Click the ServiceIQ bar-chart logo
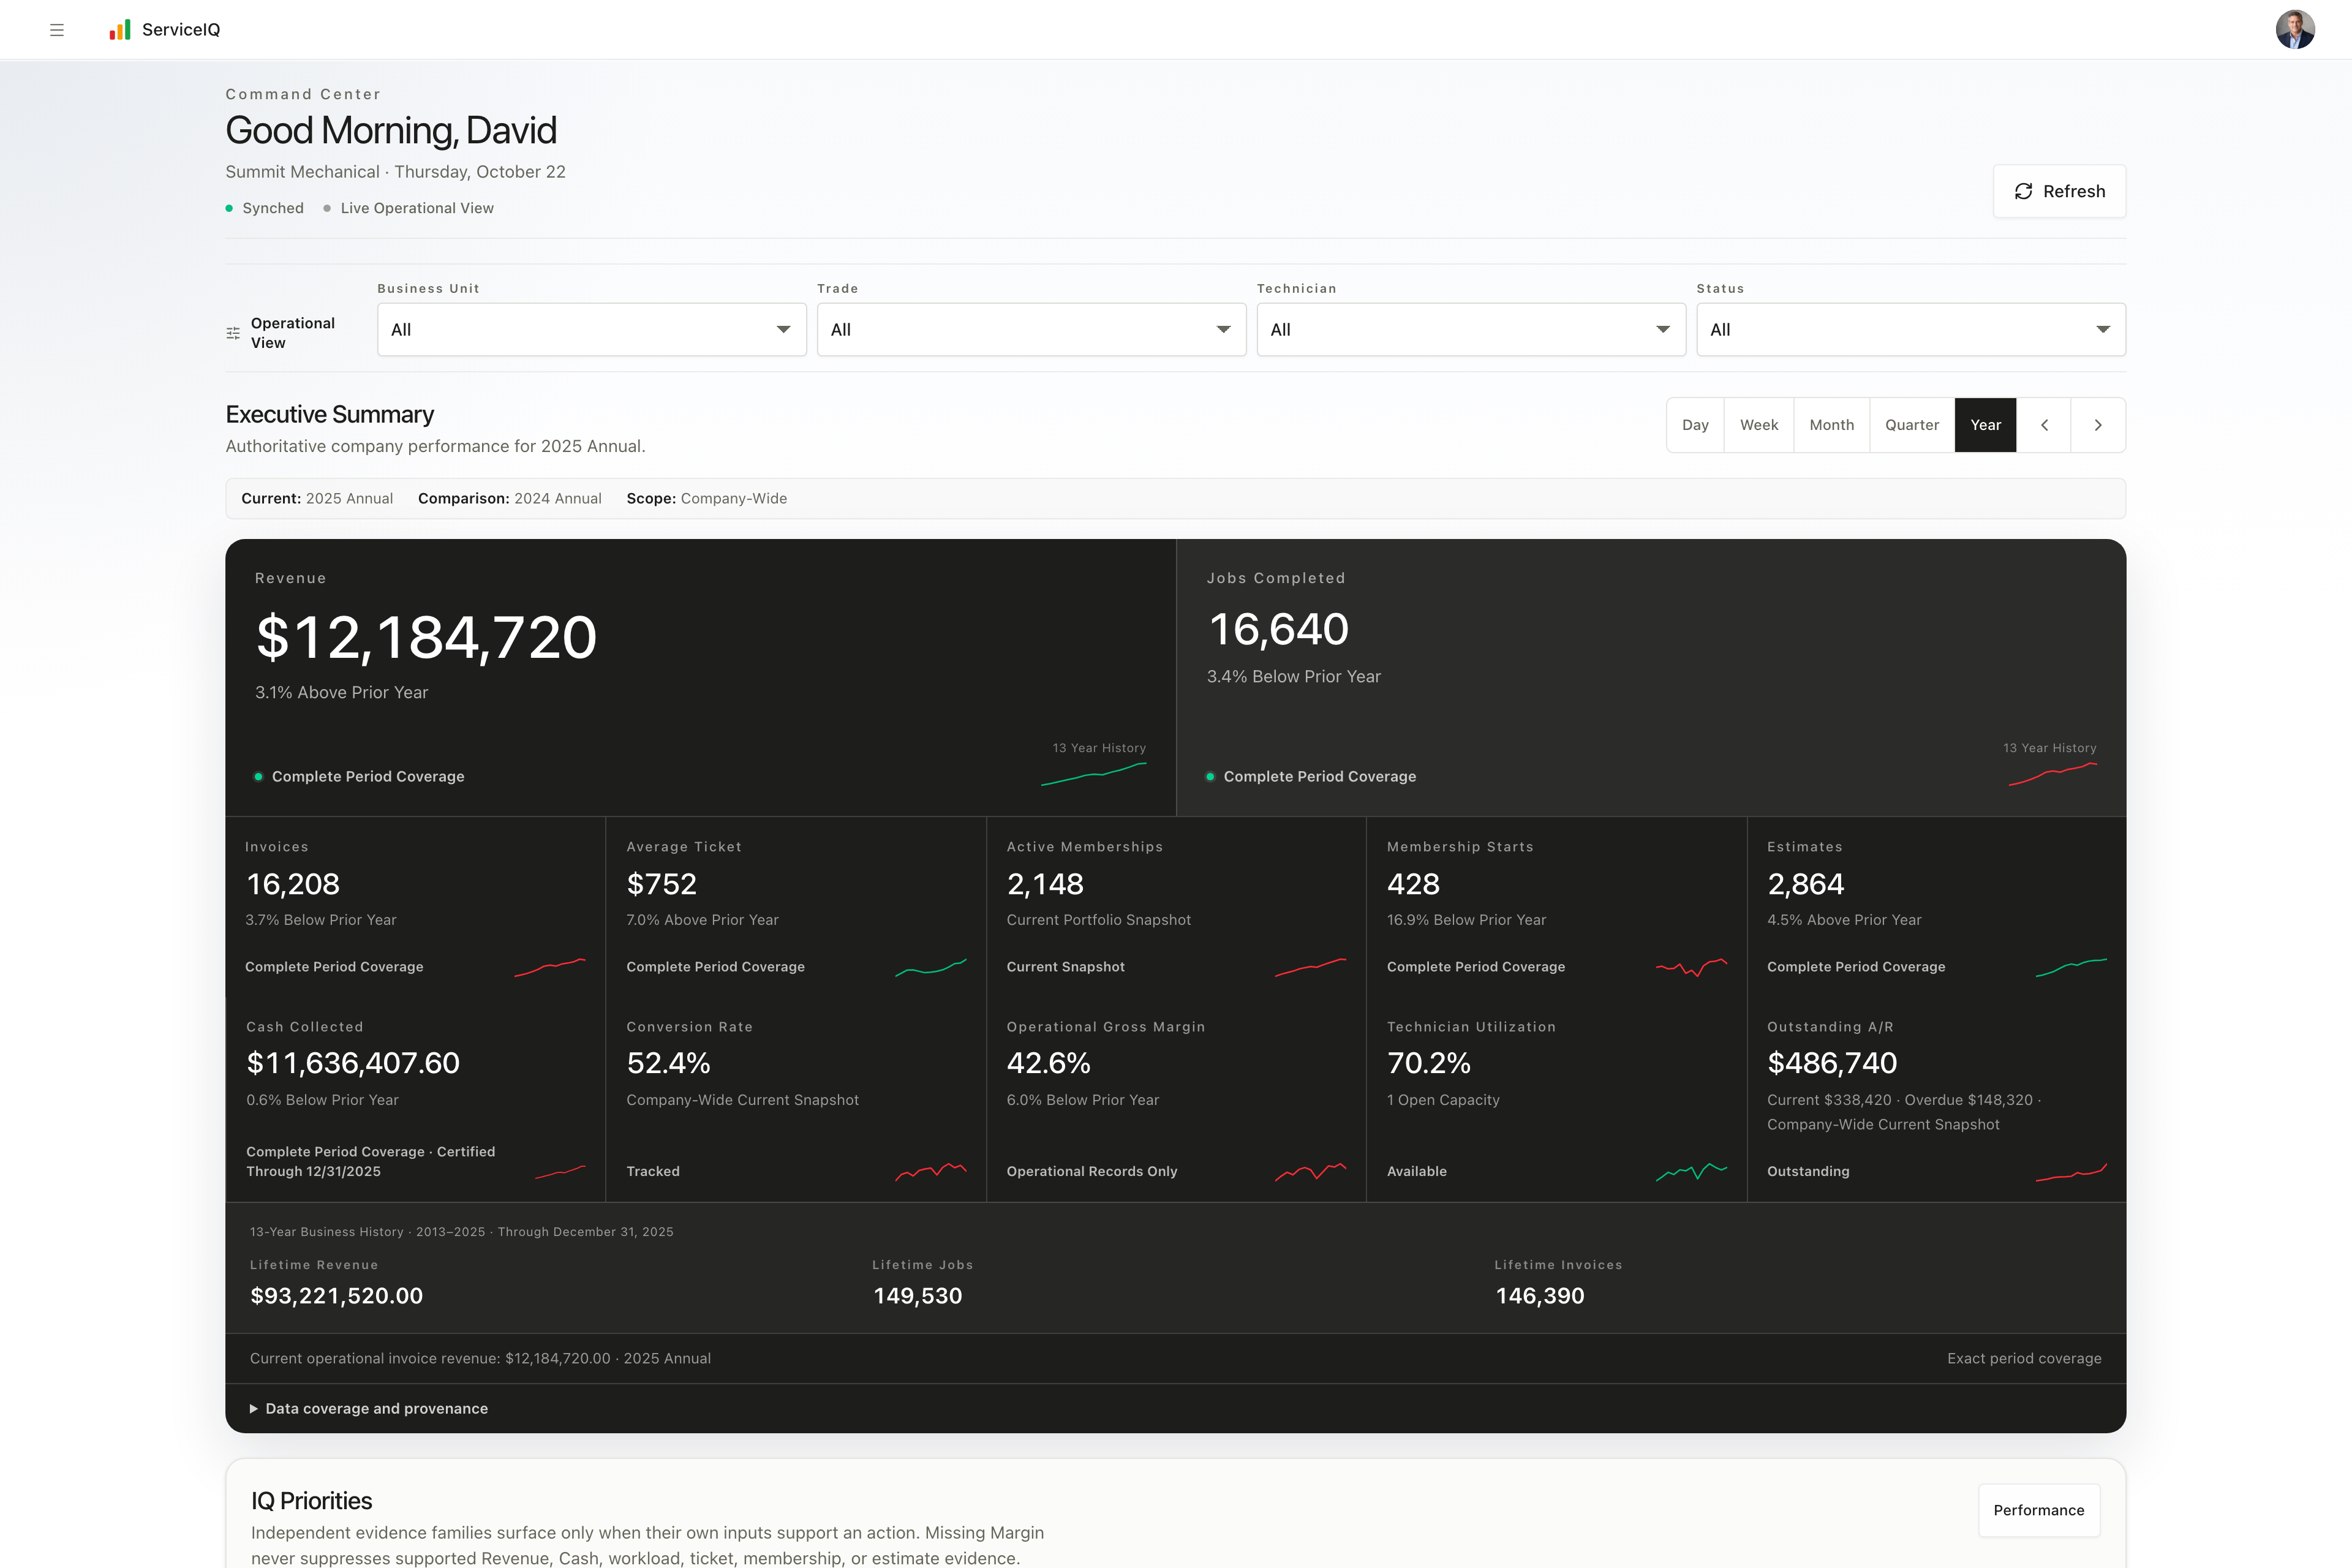 120,30
